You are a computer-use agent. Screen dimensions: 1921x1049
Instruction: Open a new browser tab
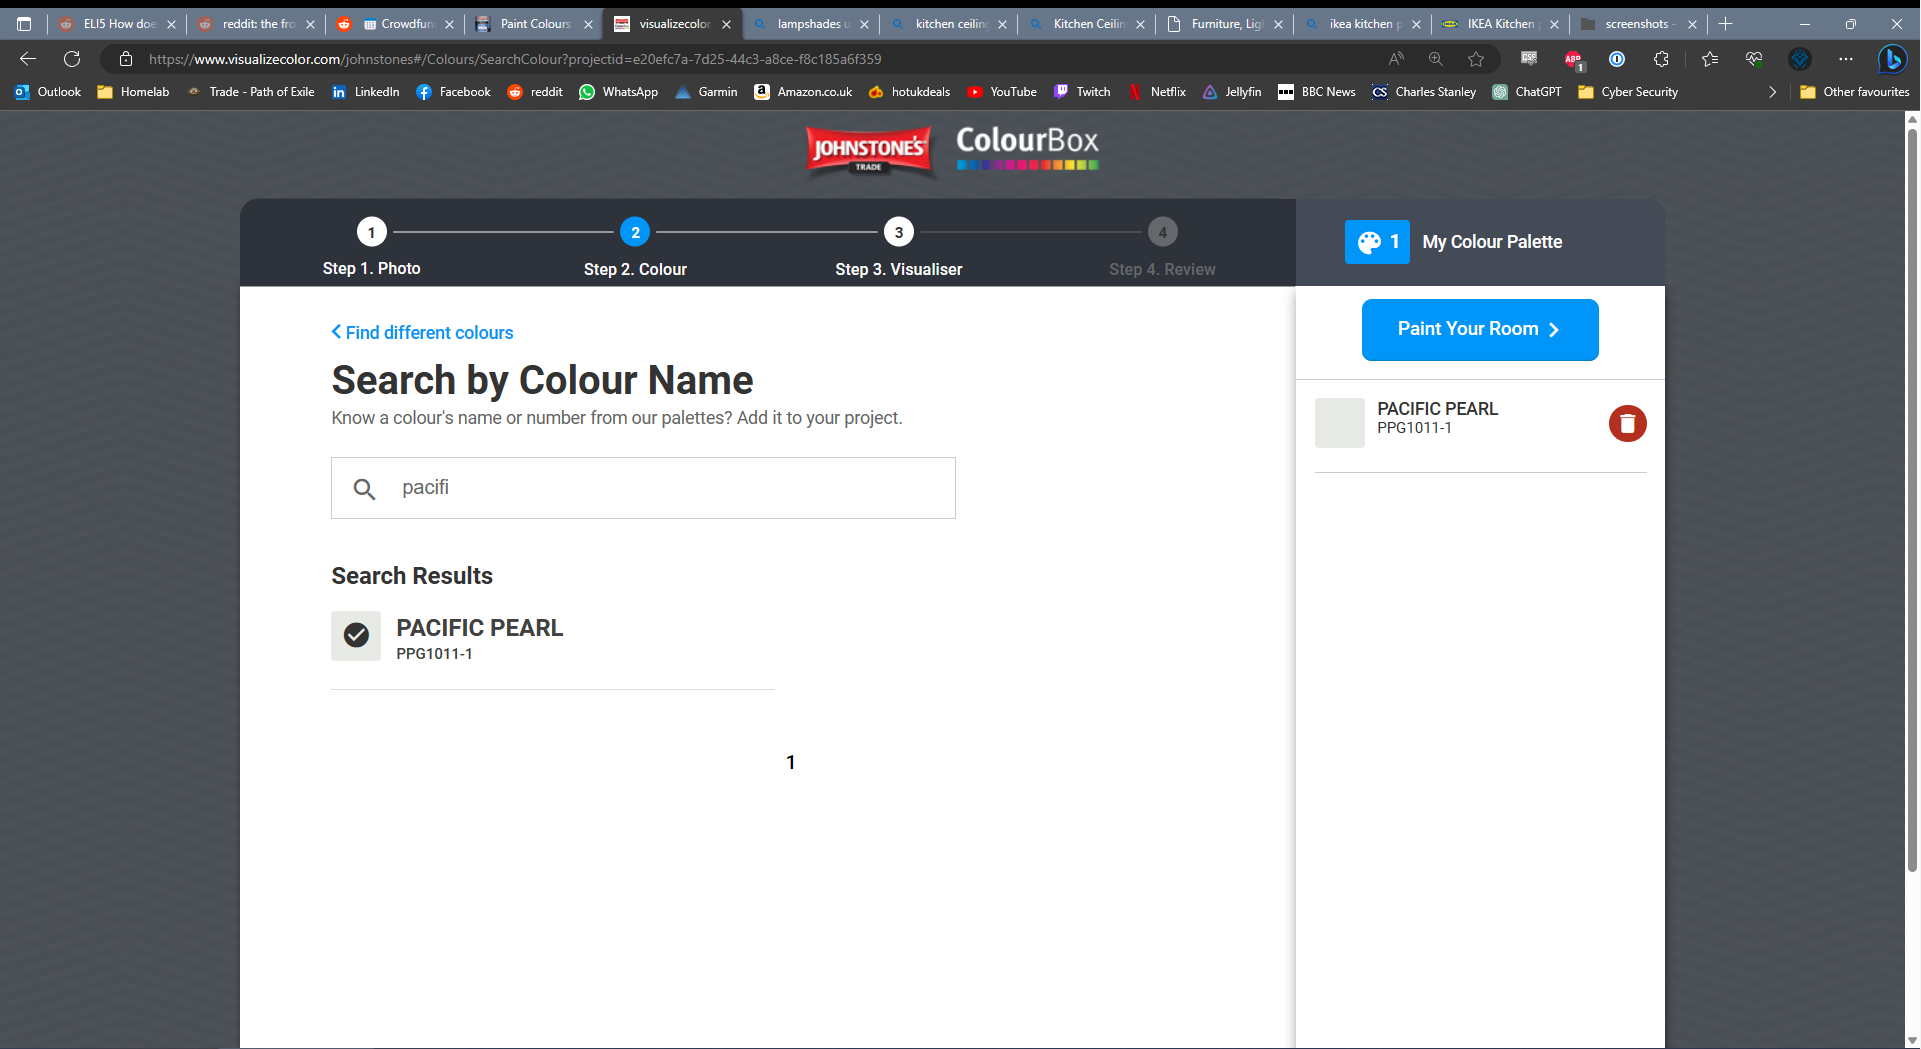[x=1725, y=23]
